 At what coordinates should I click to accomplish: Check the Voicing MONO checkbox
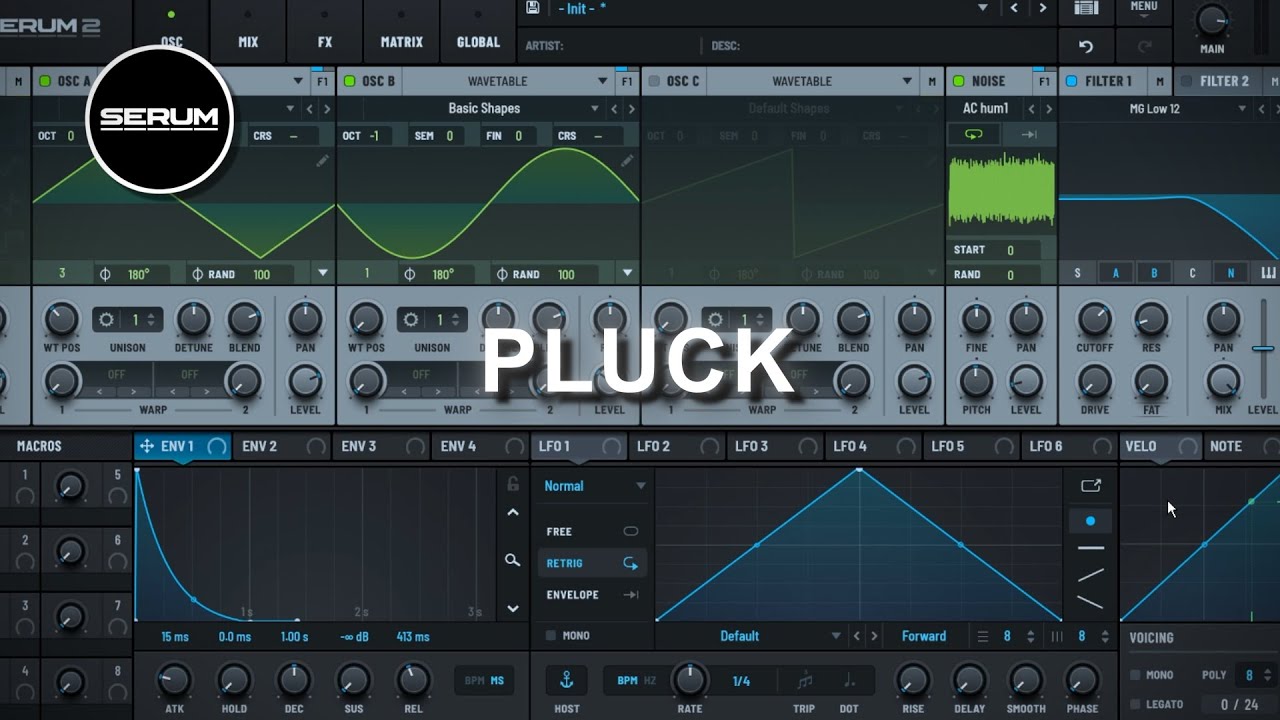tap(1135, 675)
